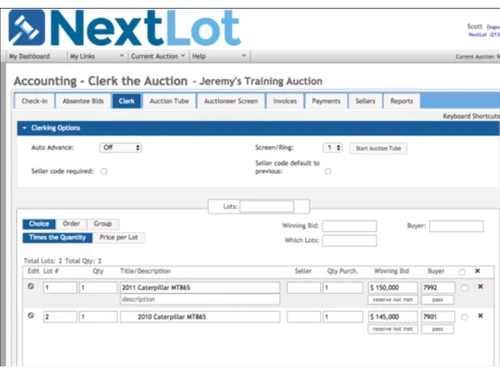Select the Group mode button

point(103,224)
